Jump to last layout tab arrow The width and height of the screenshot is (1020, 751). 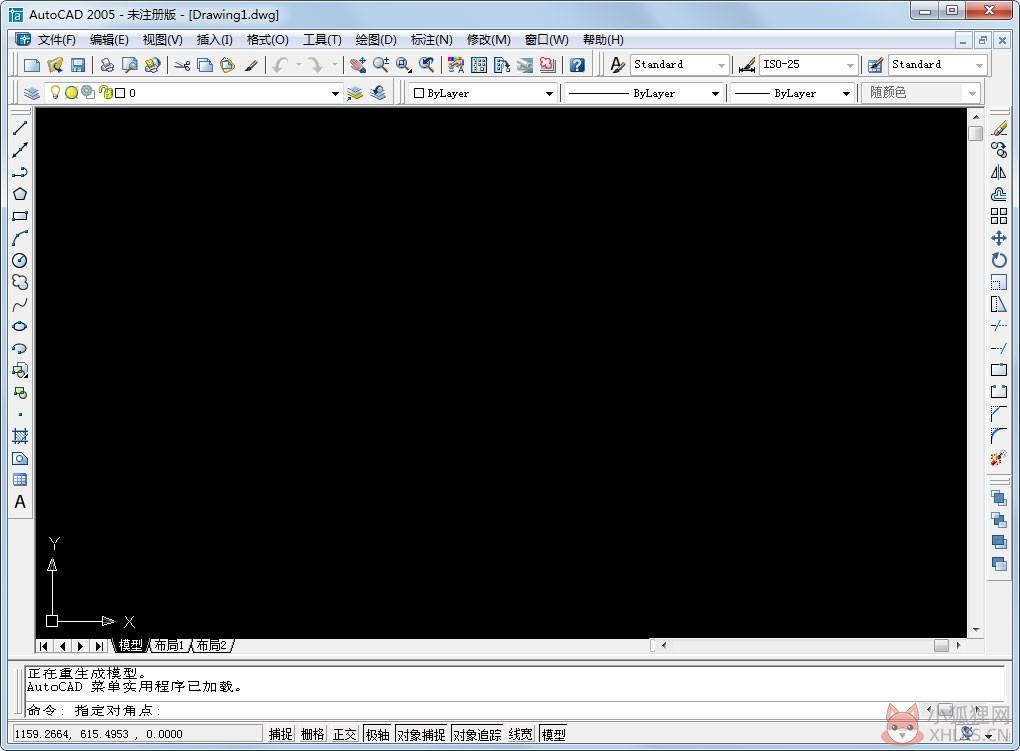(x=99, y=646)
